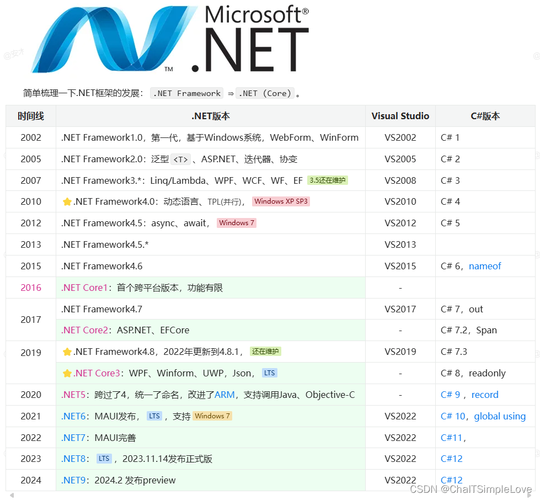The image size is (540, 500).
Task: Click the LTS badge in the .NET Core3 row
Action: pyautogui.click(x=269, y=373)
